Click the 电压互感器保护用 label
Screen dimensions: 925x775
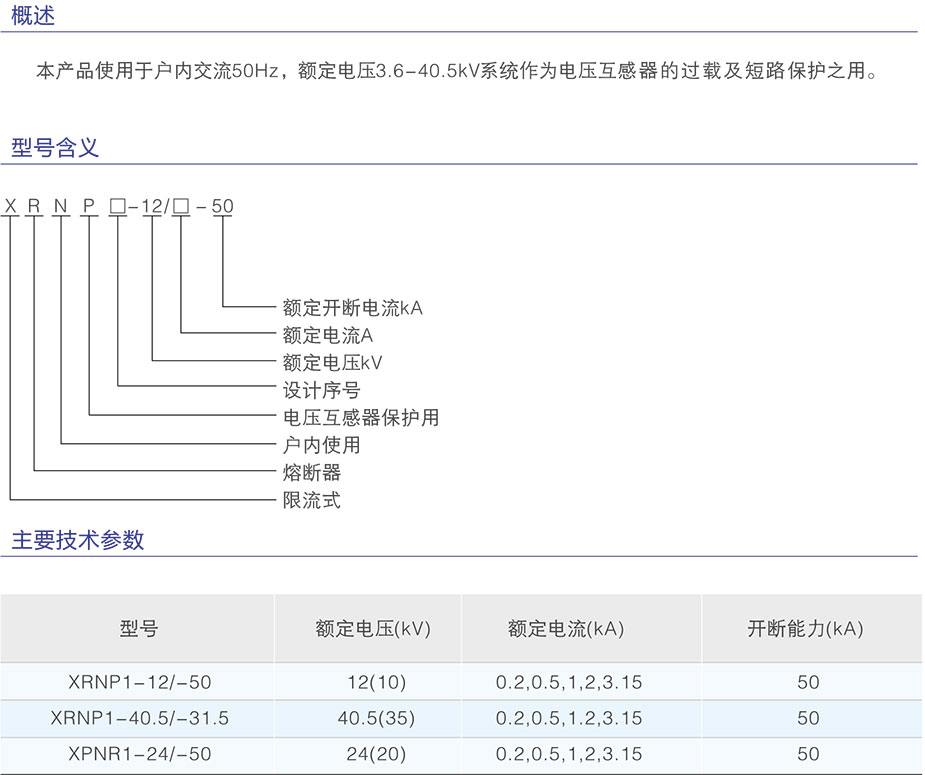click(360, 417)
